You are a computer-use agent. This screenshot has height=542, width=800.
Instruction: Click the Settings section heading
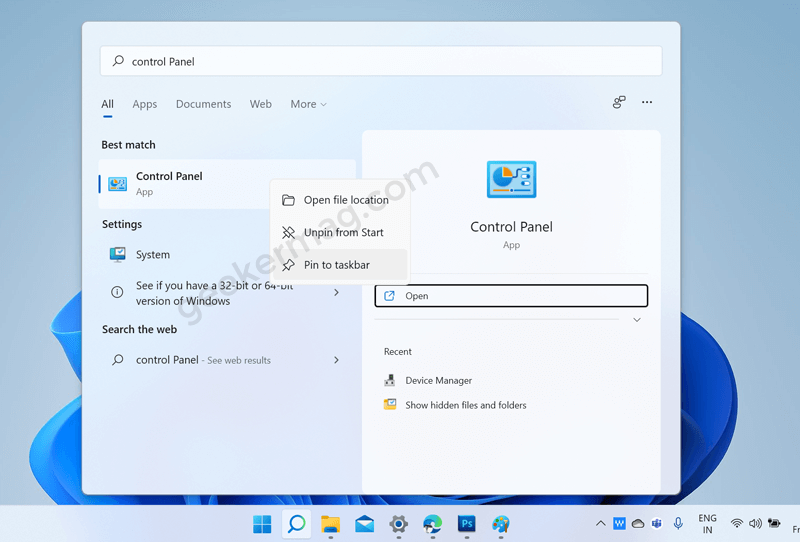[x=122, y=225]
